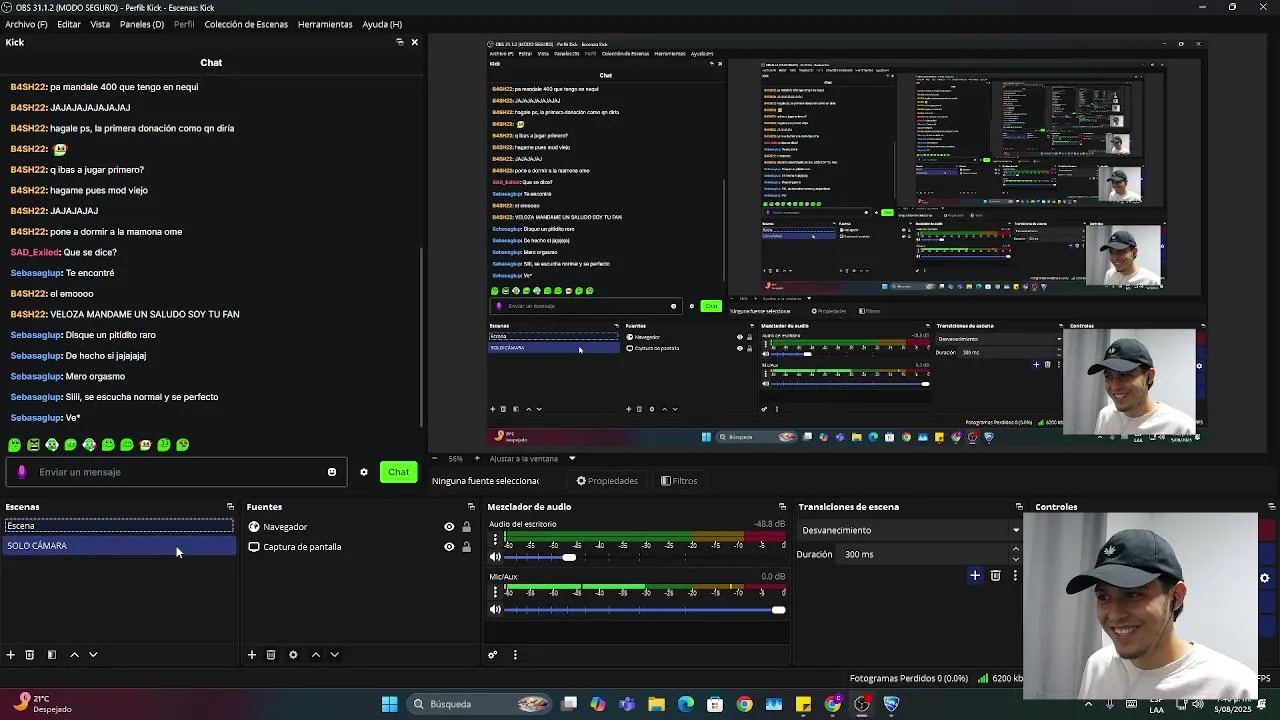Add a new scene with plus icon

(x=11, y=655)
